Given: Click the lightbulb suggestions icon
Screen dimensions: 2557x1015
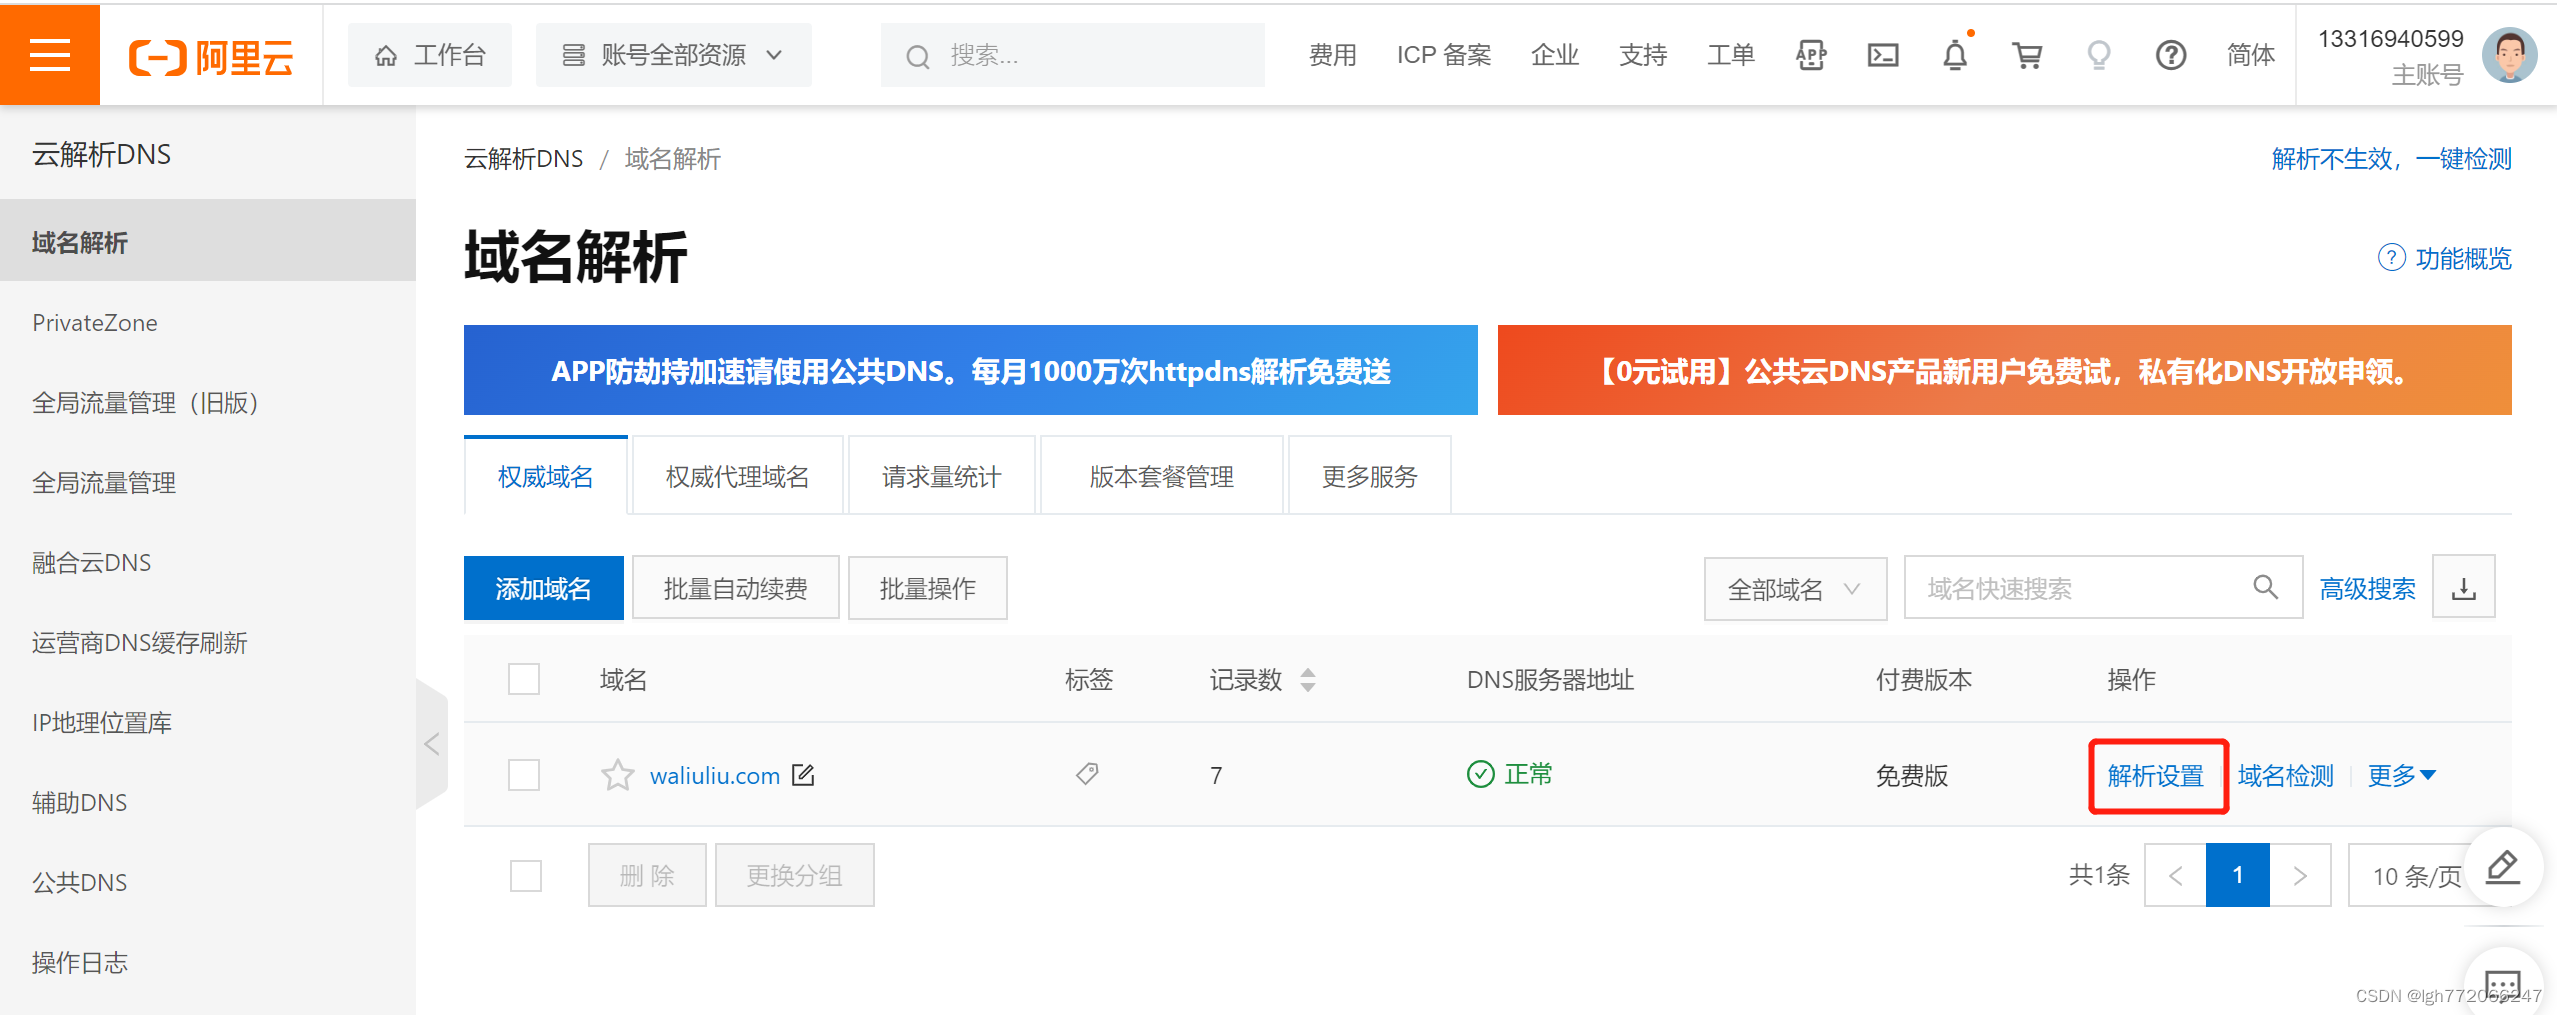Looking at the screenshot, I should 2099,55.
